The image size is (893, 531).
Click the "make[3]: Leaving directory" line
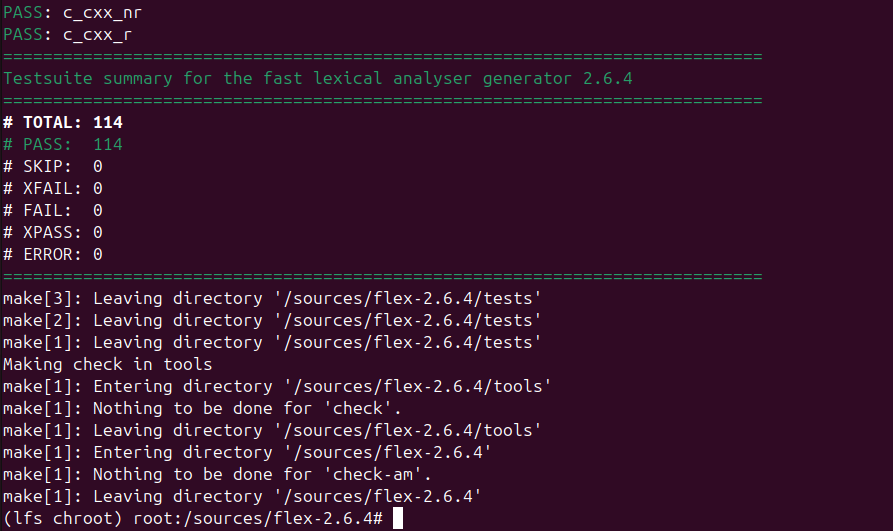(x=272, y=298)
